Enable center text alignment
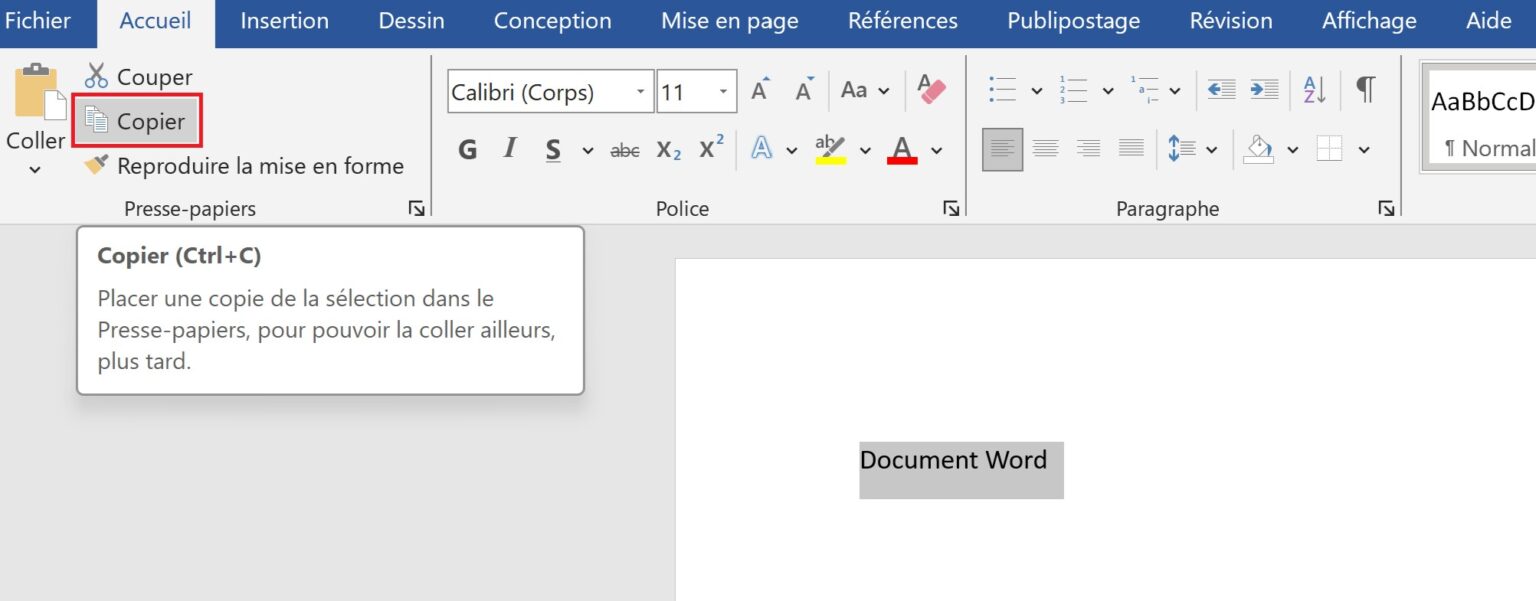 point(1045,148)
